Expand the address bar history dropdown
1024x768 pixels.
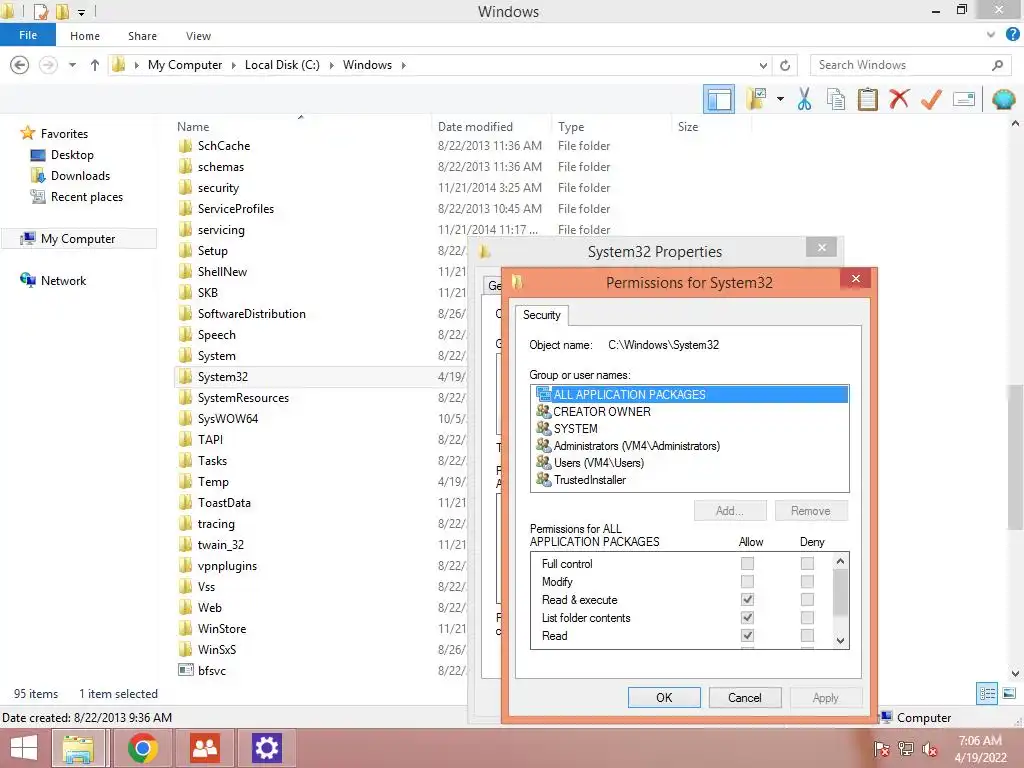[x=763, y=65]
